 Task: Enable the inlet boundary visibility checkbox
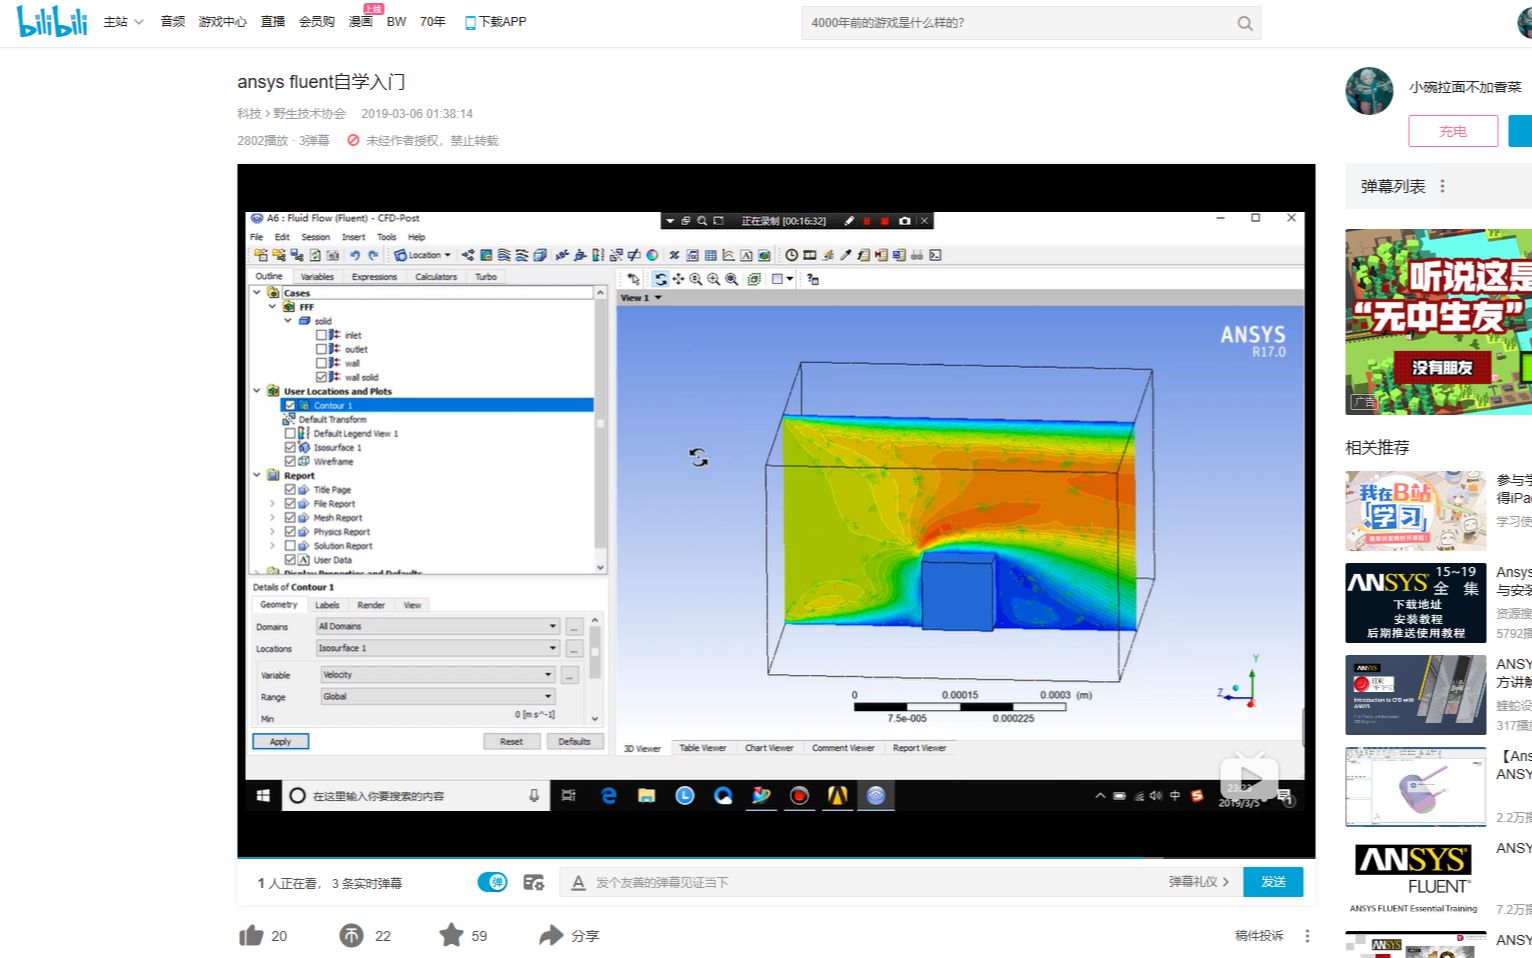point(321,335)
